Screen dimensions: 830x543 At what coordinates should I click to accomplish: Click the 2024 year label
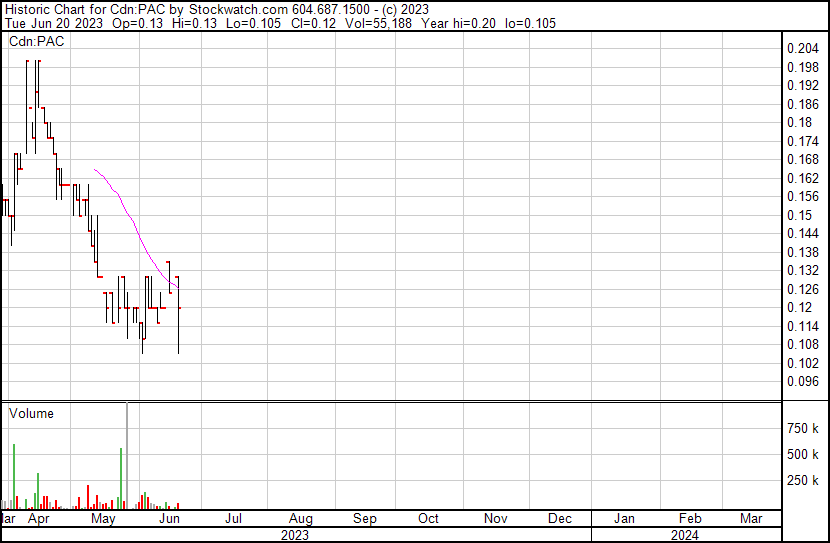(x=685, y=535)
